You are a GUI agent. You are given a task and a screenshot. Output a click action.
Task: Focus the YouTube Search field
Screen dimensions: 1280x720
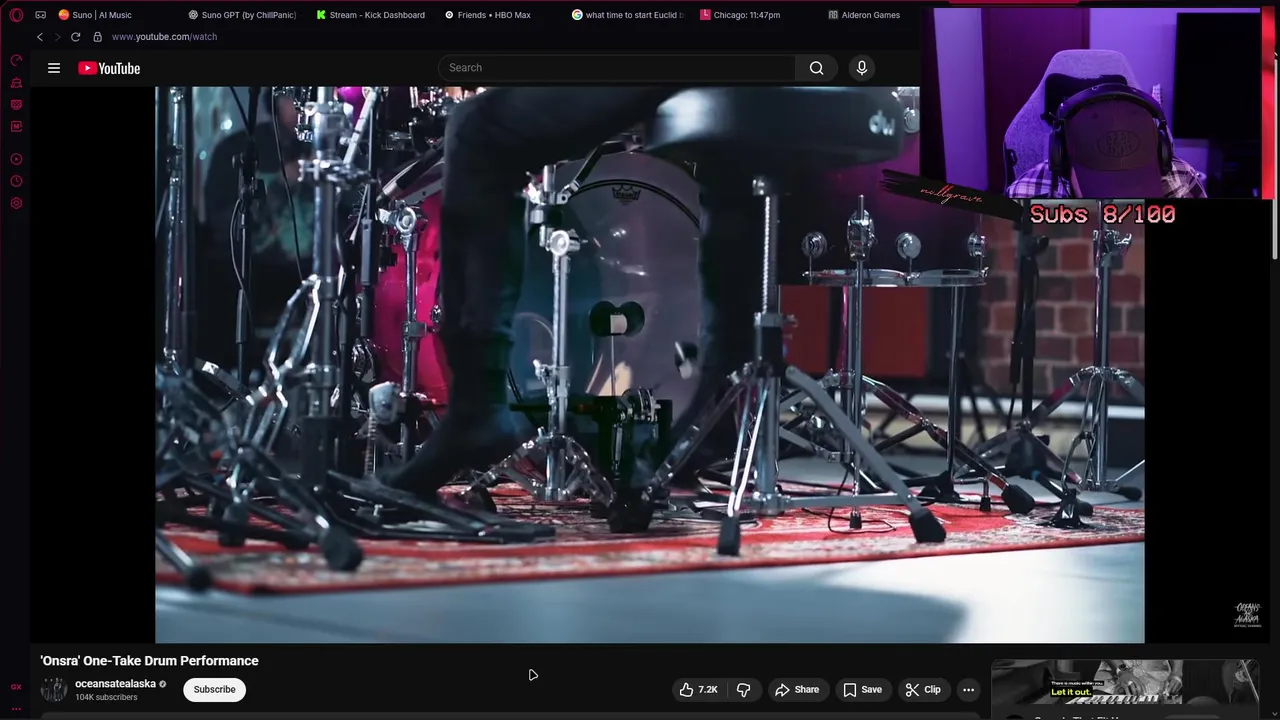tap(617, 68)
